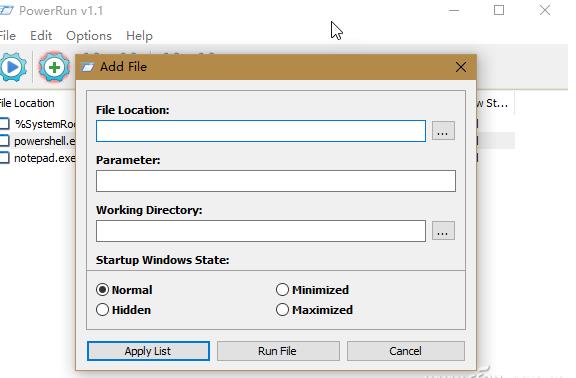Select the notepad.exe list row text
The image size is (576, 378).
click(x=44, y=158)
